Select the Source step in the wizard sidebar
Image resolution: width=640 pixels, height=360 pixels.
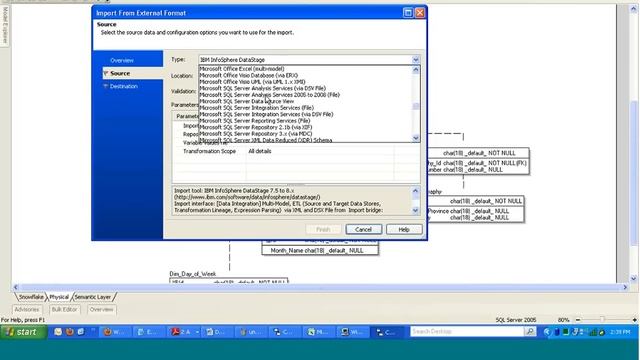[120, 73]
